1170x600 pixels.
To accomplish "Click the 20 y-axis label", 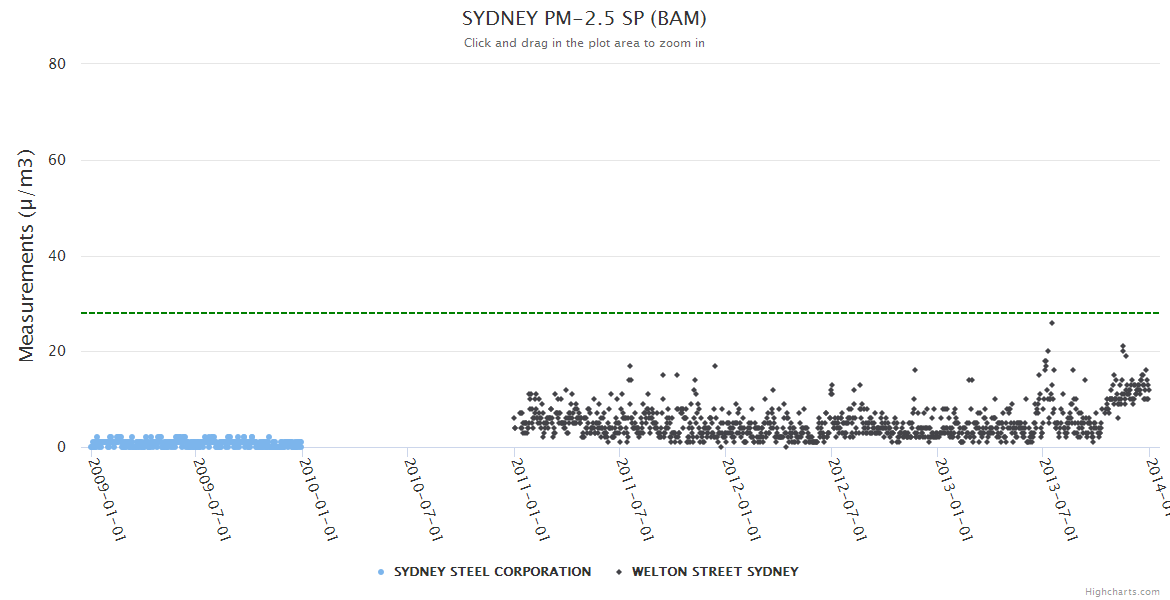I will pyautogui.click(x=57, y=351).
